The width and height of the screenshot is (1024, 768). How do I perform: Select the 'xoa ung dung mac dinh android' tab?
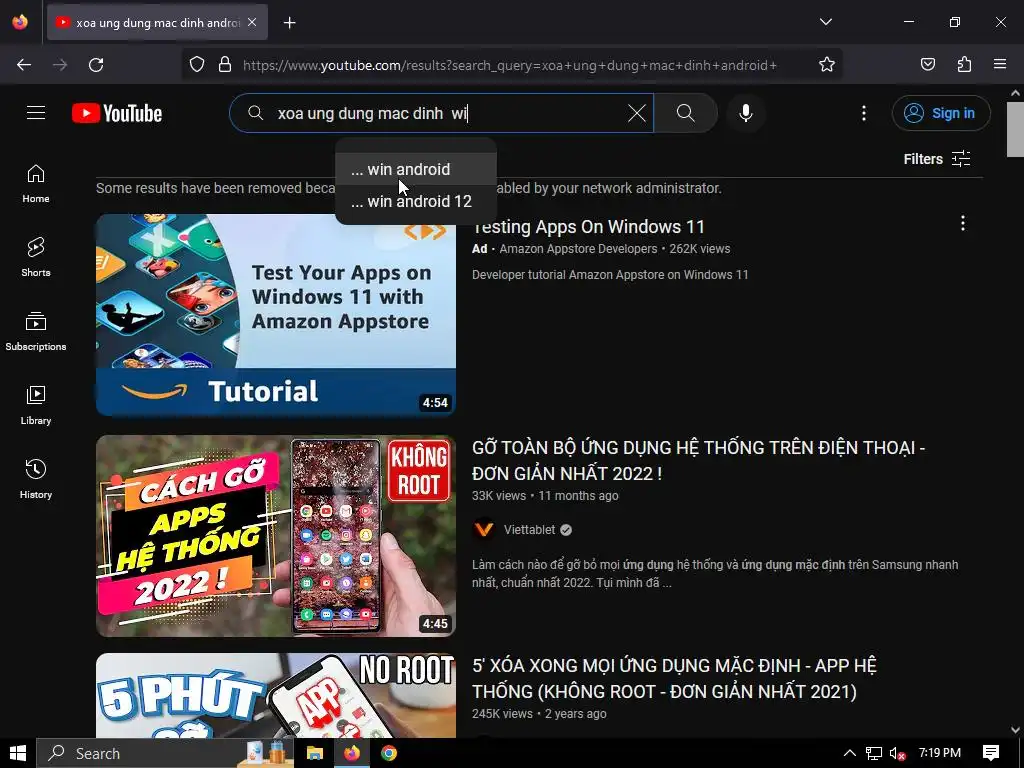pyautogui.click(x=157, y=23)
